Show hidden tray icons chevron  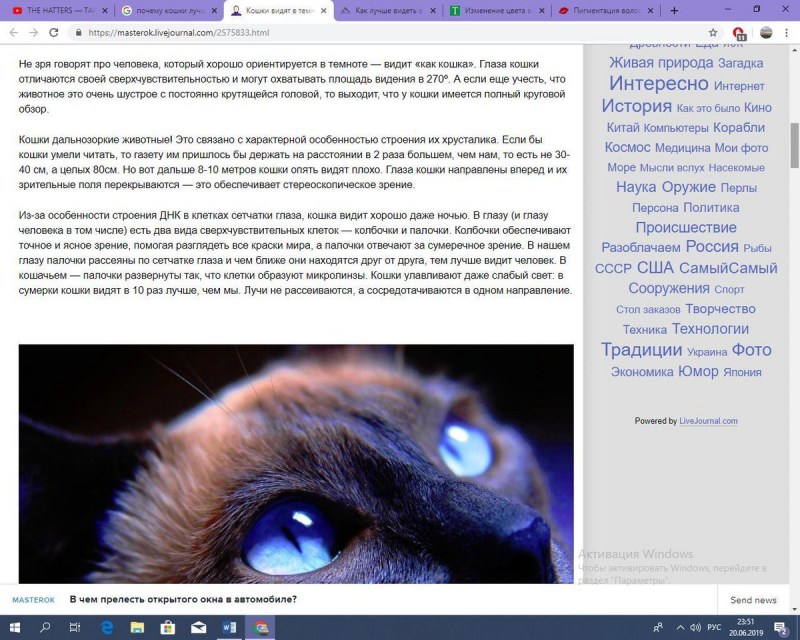(680, 627)
